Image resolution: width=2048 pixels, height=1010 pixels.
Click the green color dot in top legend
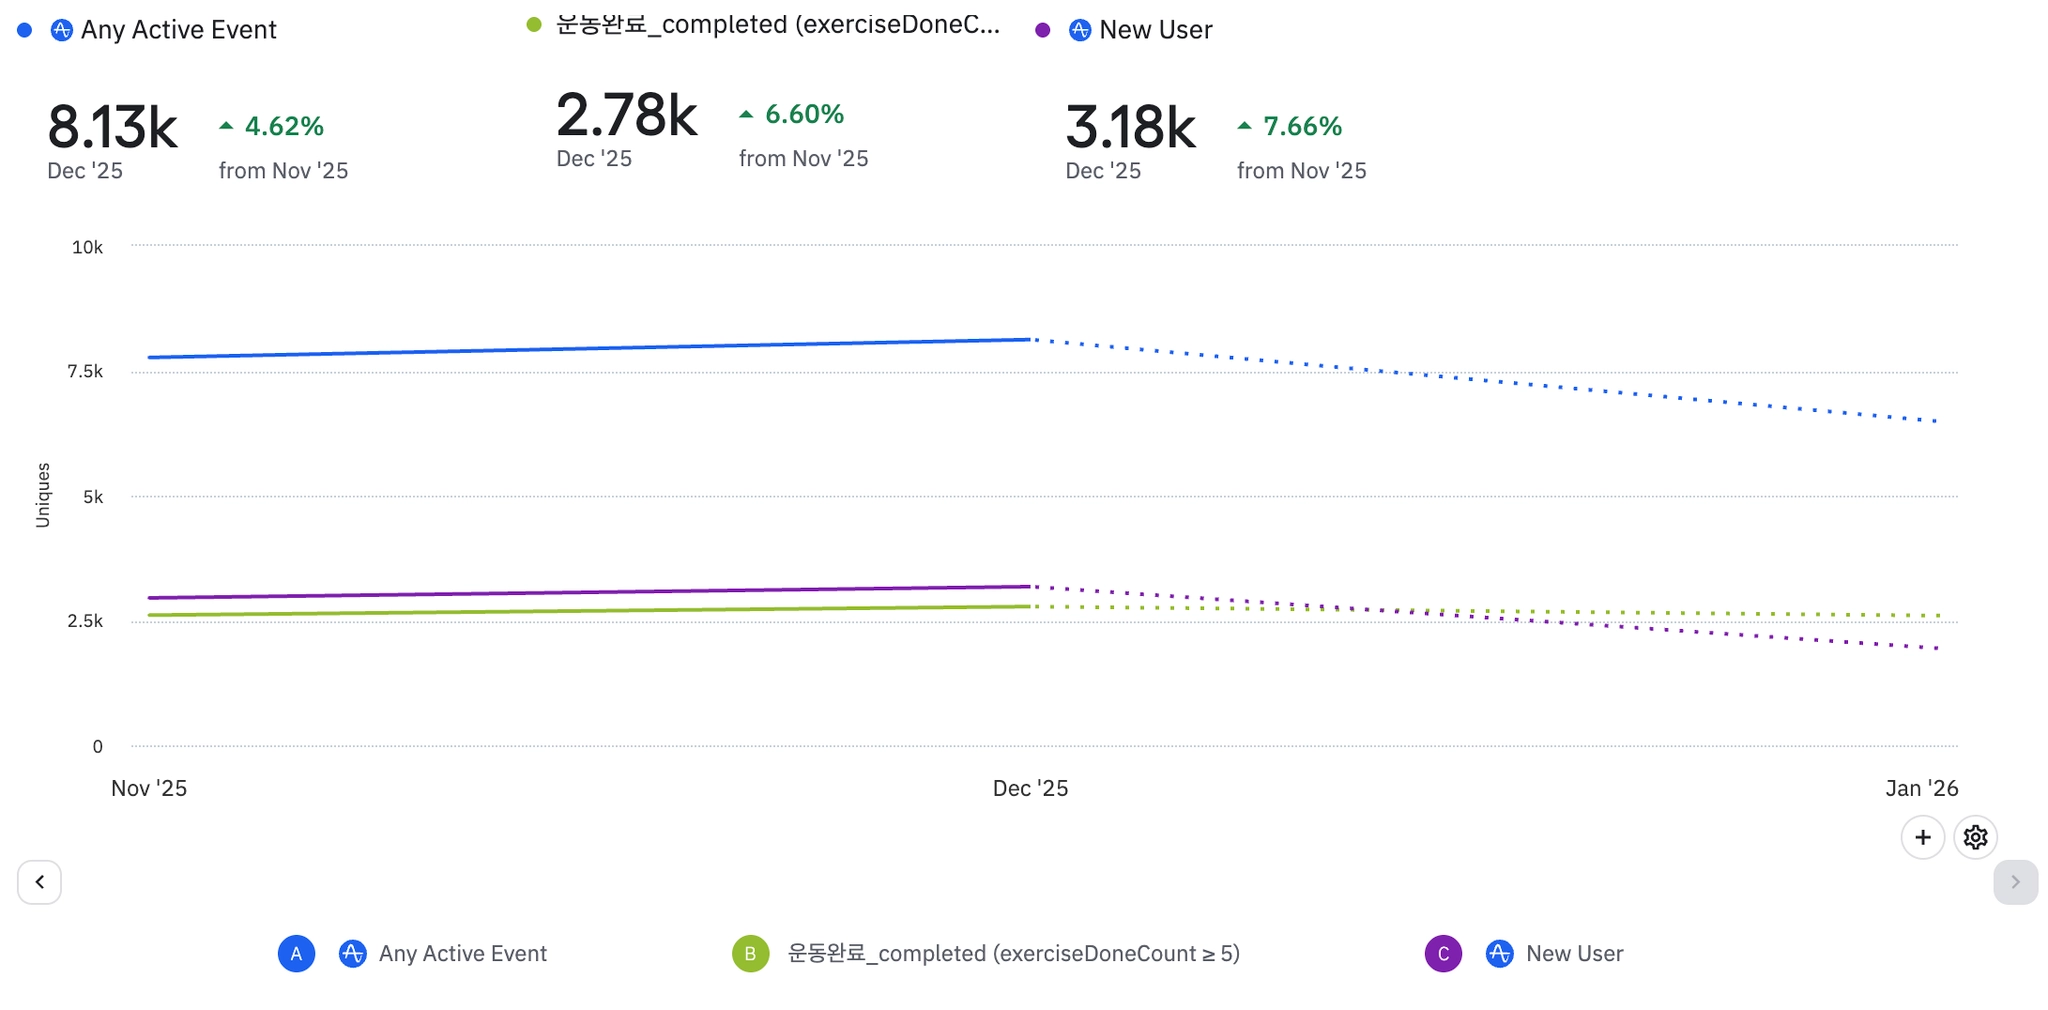[x=534, y=25]
